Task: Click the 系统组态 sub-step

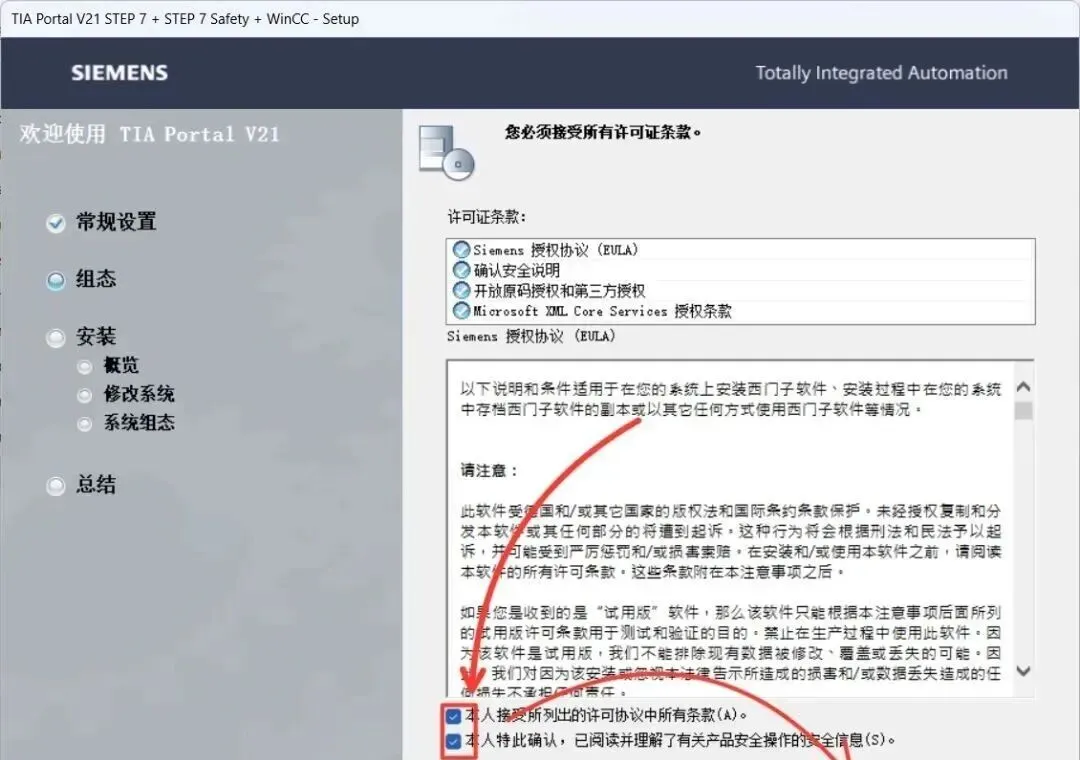Action: [139, 422]
